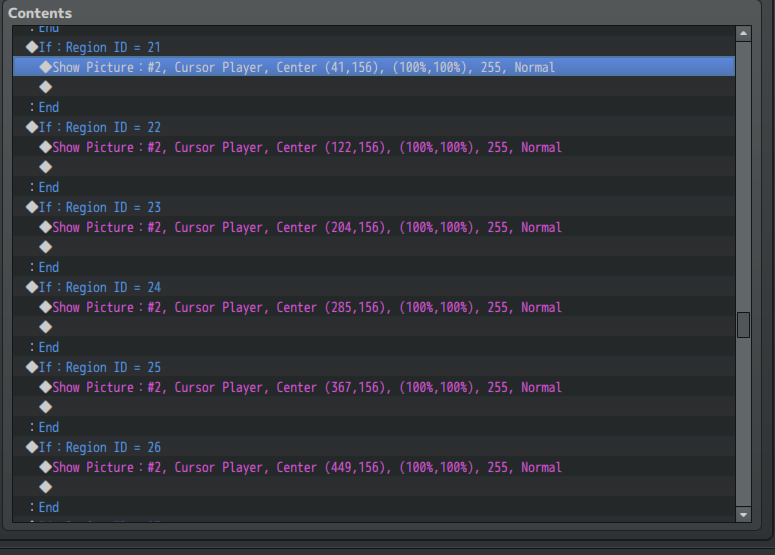Select the If Region ID = 26 condition
Image resolution: width=775 pixels, height=555 pixels.
pyautogui.click(x=98, y=447)
